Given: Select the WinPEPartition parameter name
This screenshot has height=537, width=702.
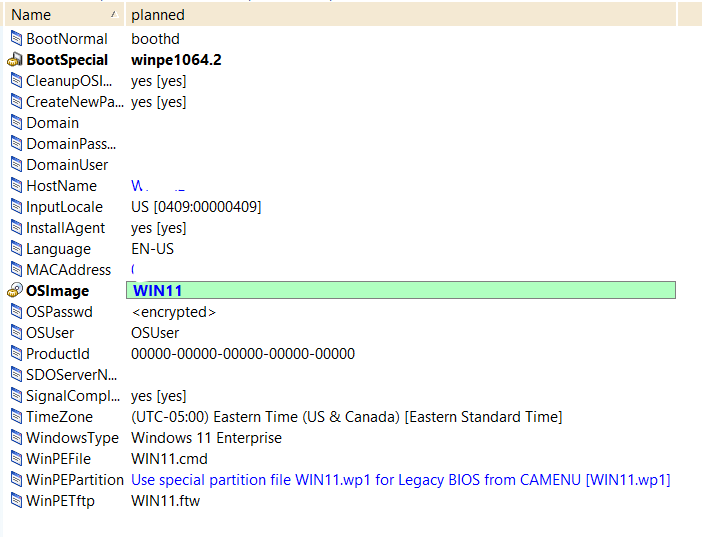Looking at the screenshot, I should pos(75,480).
